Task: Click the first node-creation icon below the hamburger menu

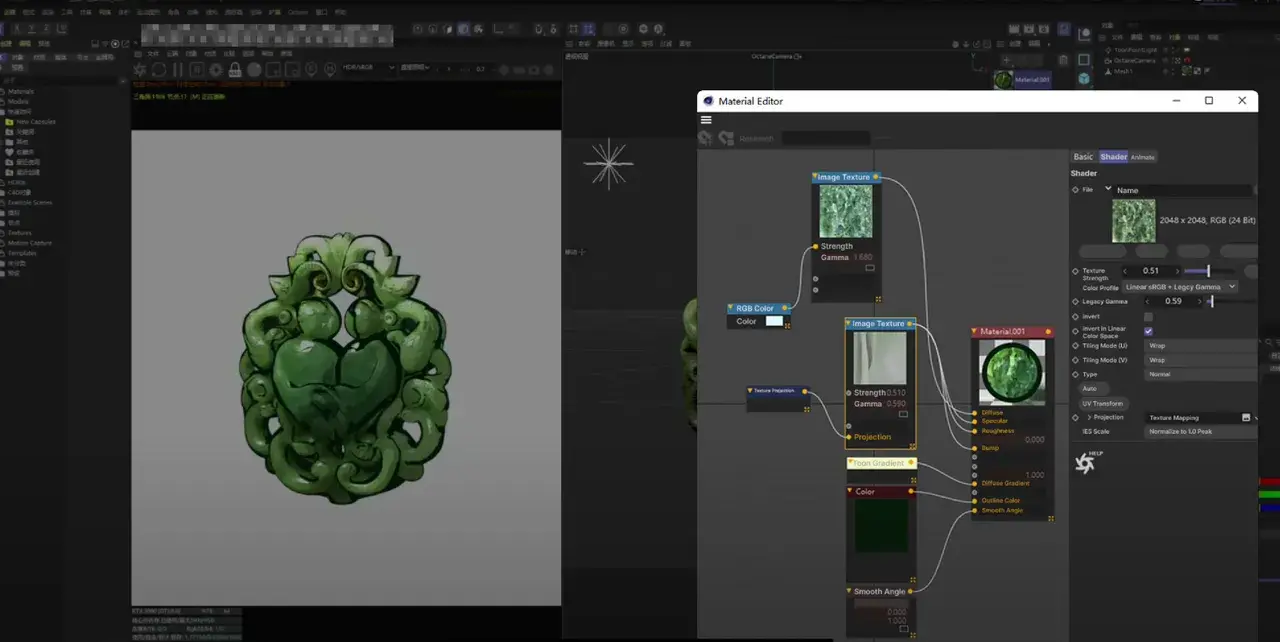Action: 704,137
